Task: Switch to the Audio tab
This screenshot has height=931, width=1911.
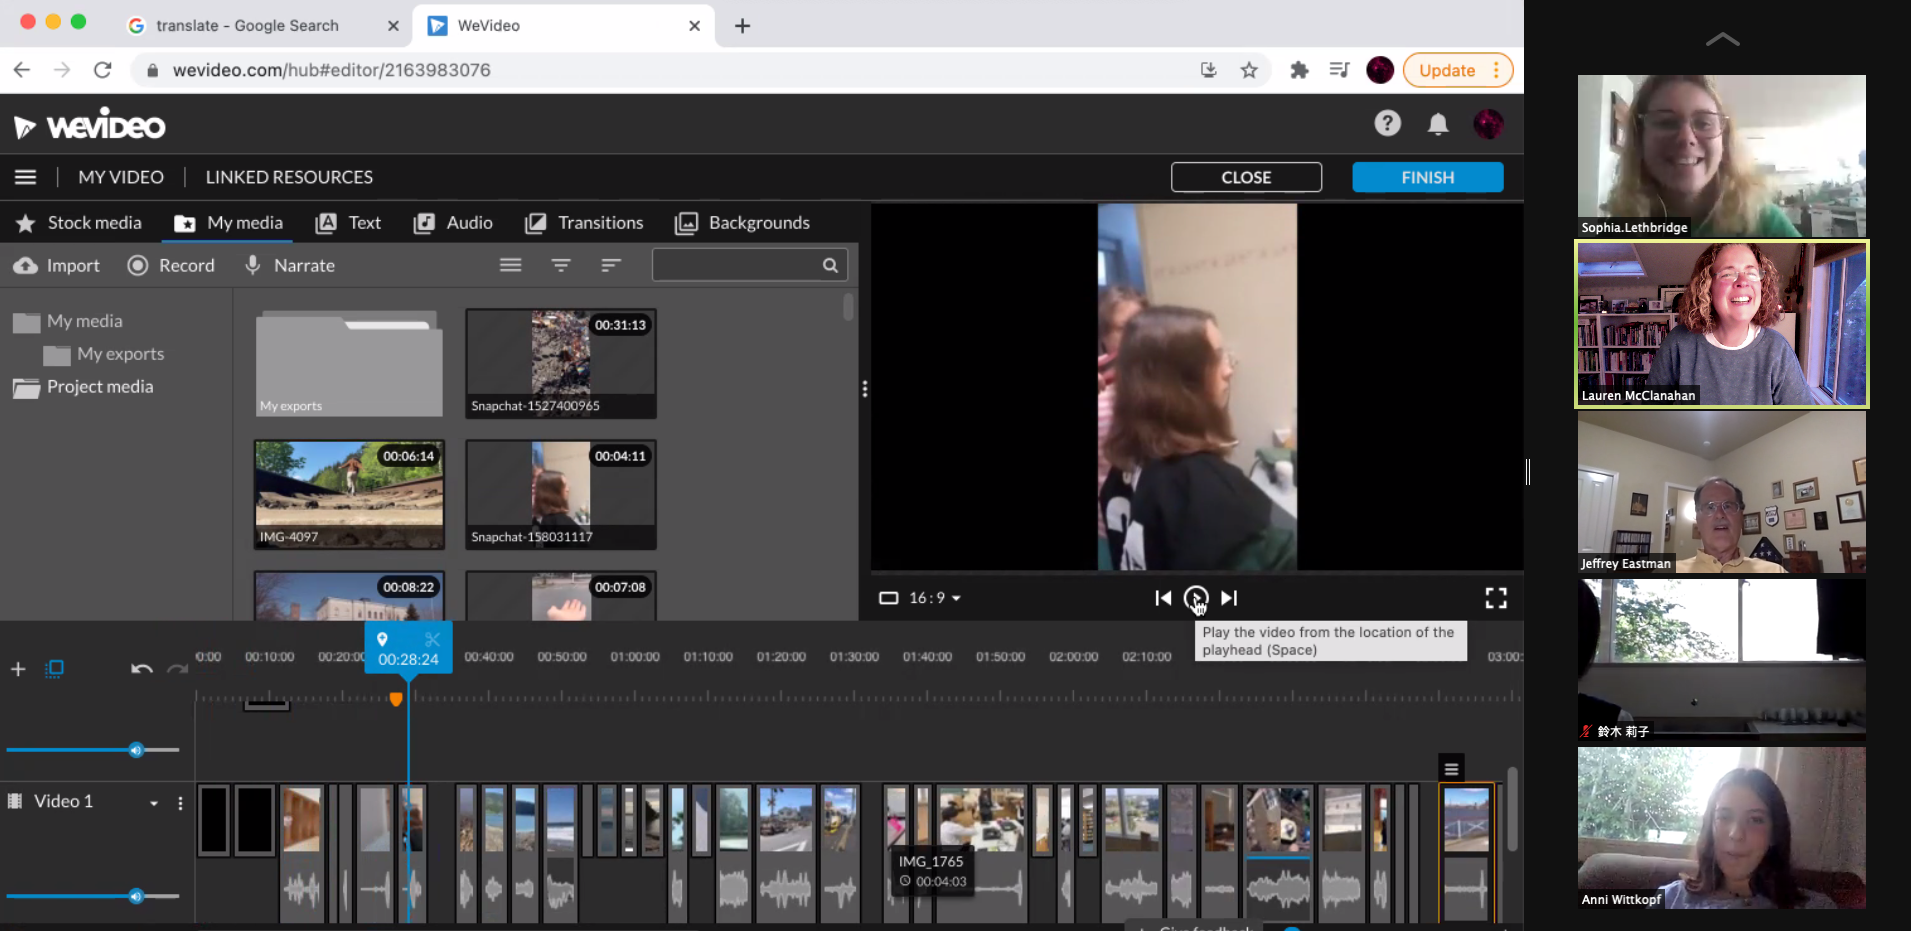Action: 453,223
